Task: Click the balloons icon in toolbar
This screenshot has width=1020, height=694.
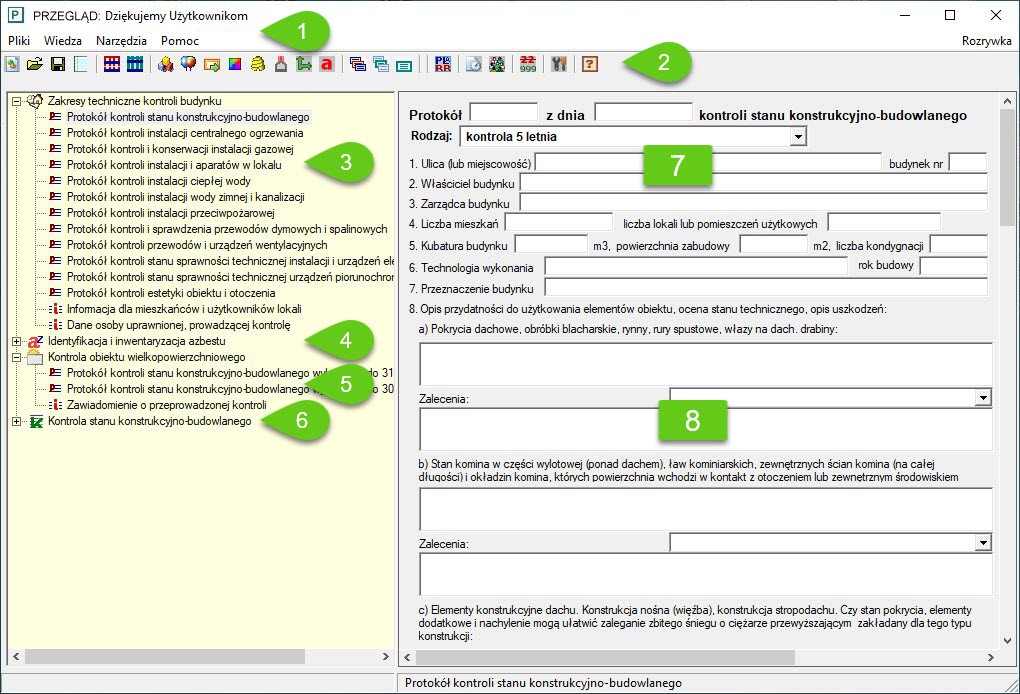Action: coord(188,64)
